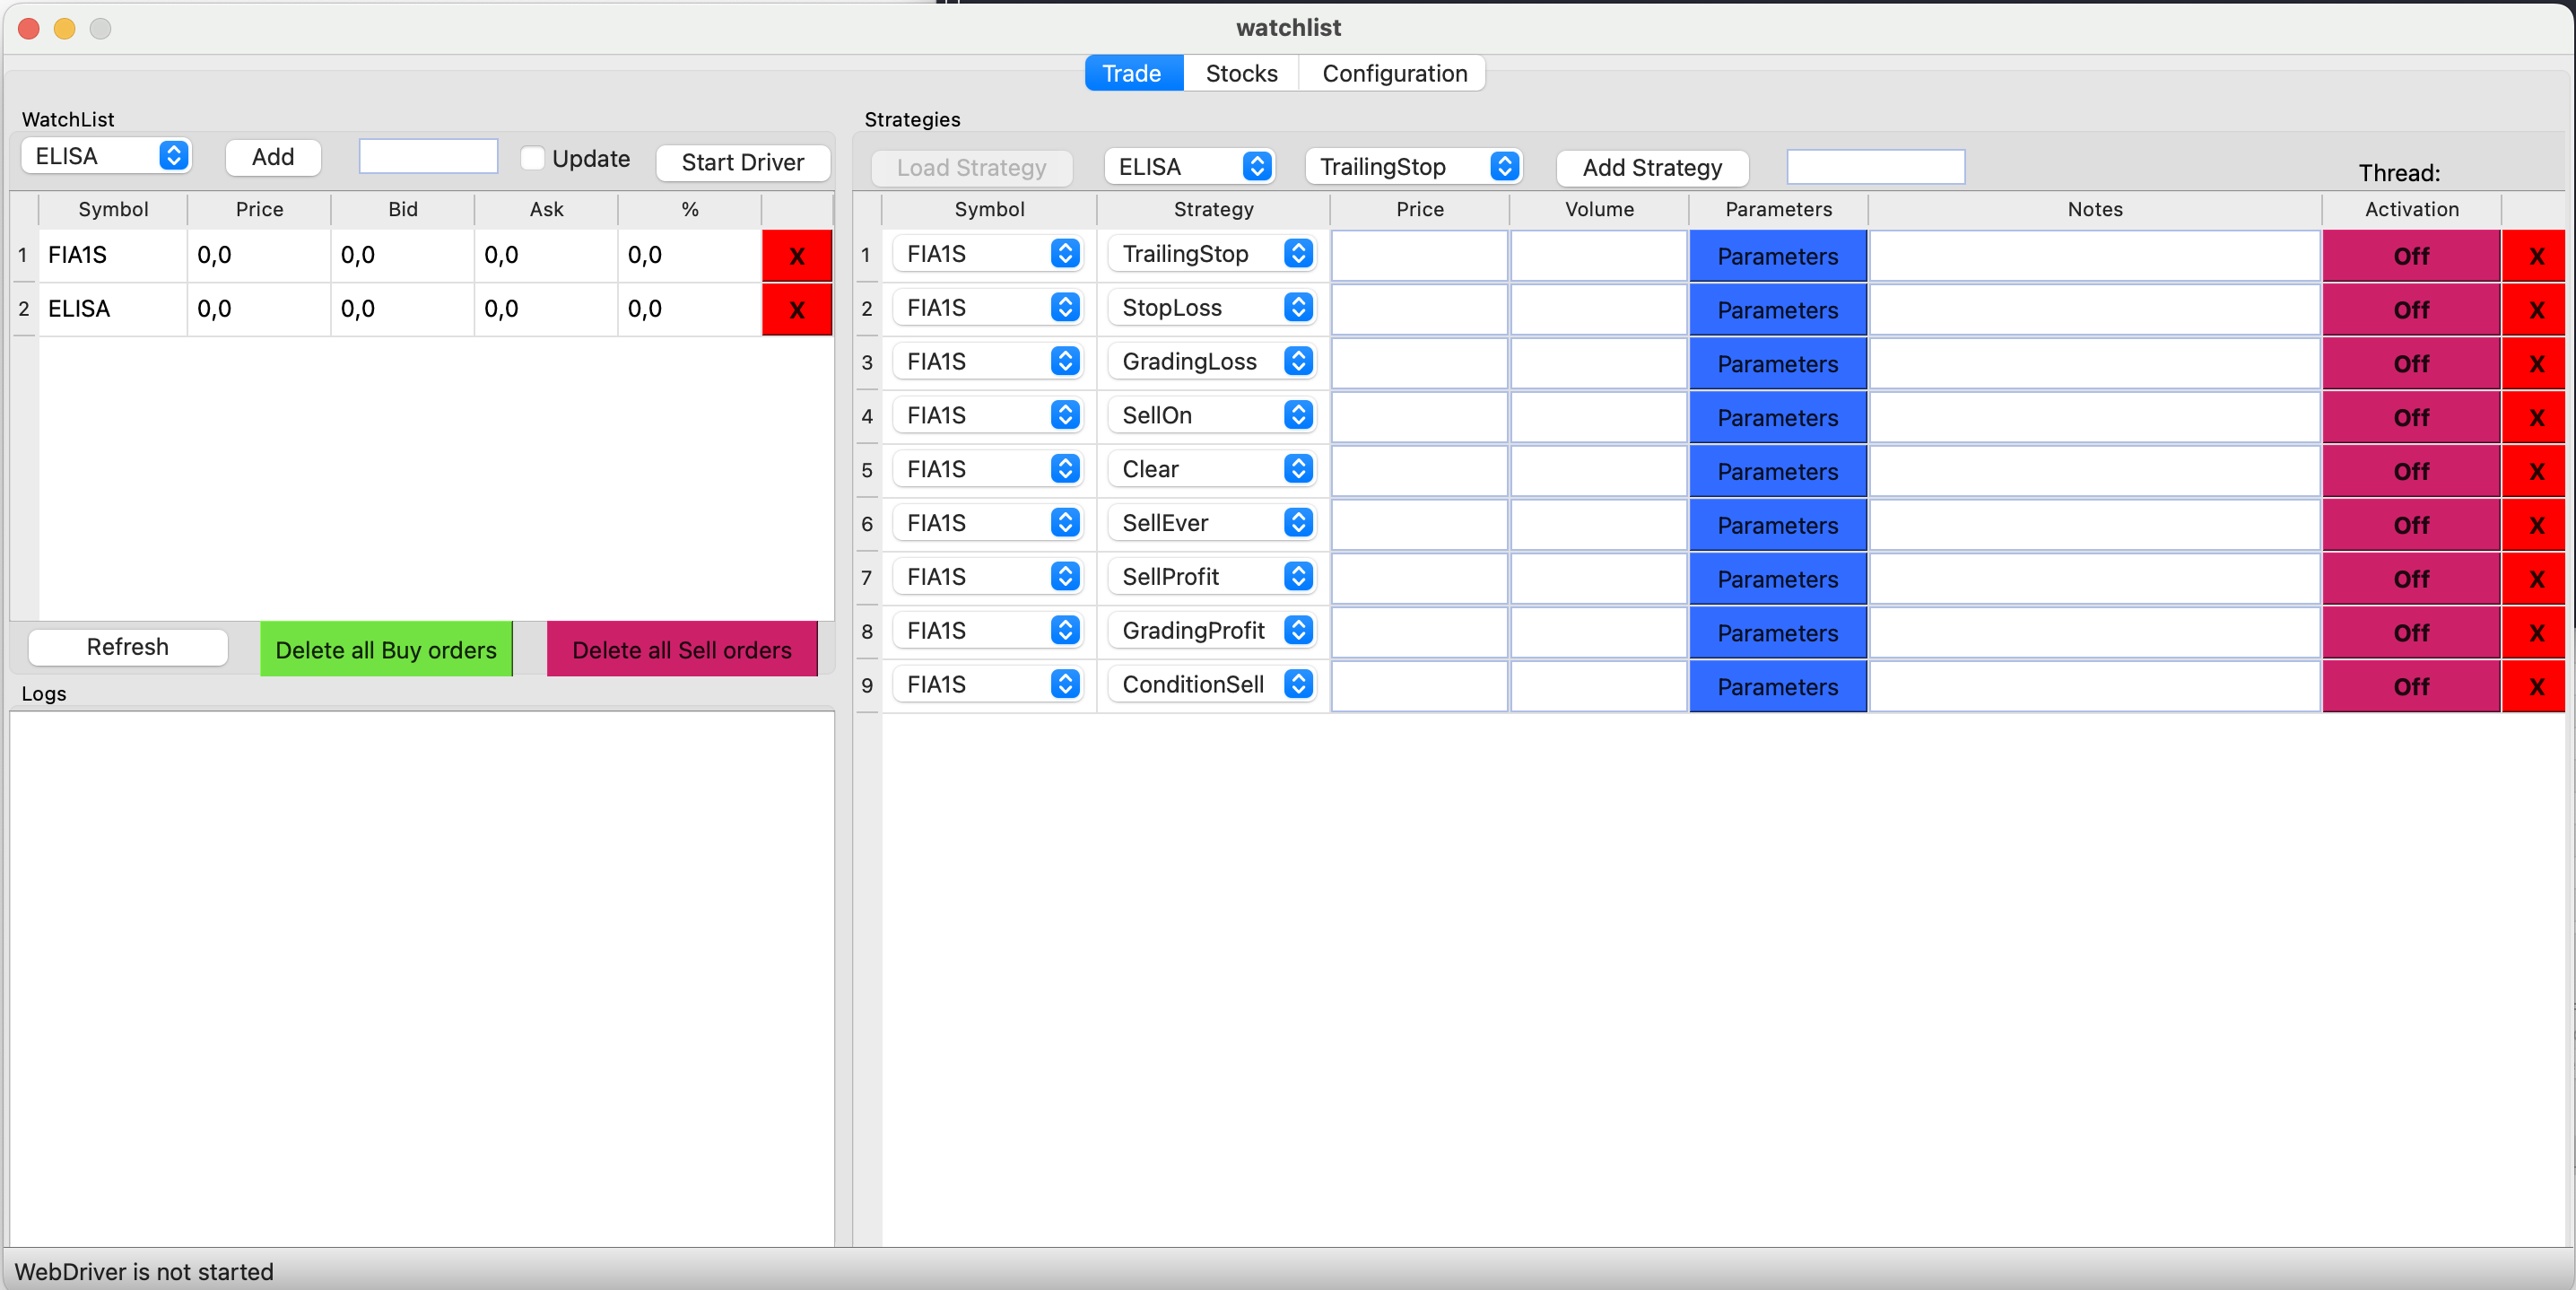Expand Symbol selector dropdown for row 3
2576x1290 pixels.
tap(1066, 362)
